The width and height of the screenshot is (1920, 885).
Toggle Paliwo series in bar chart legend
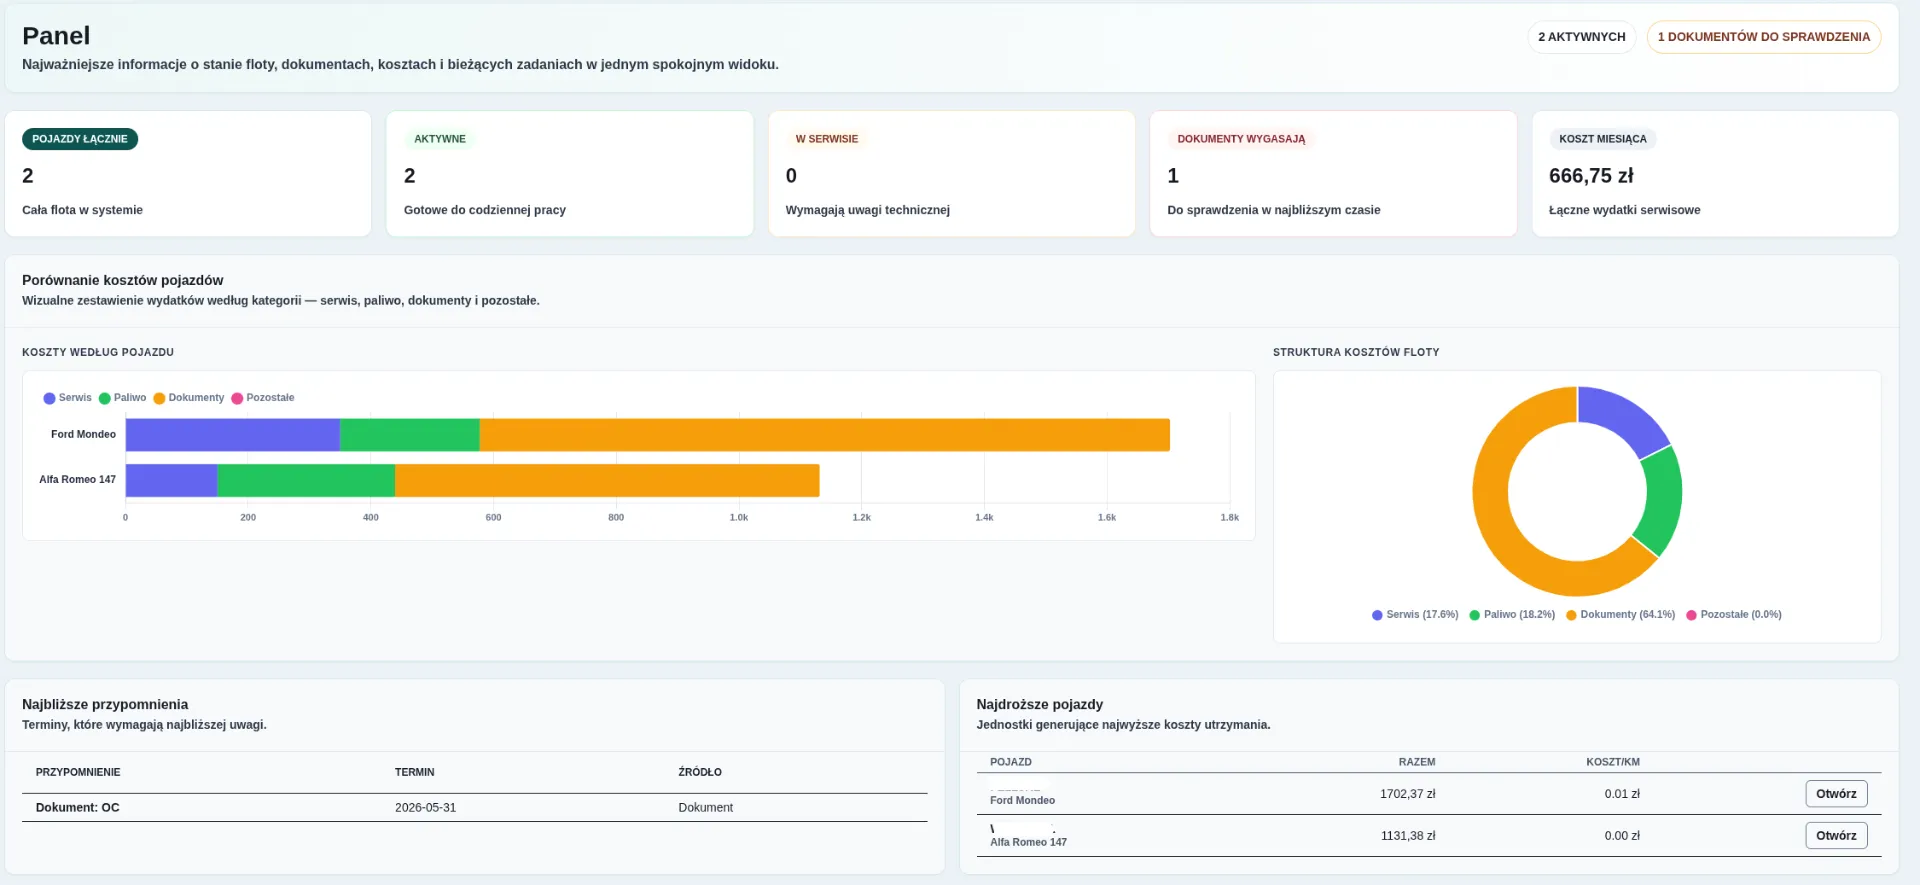pos(122,398)
